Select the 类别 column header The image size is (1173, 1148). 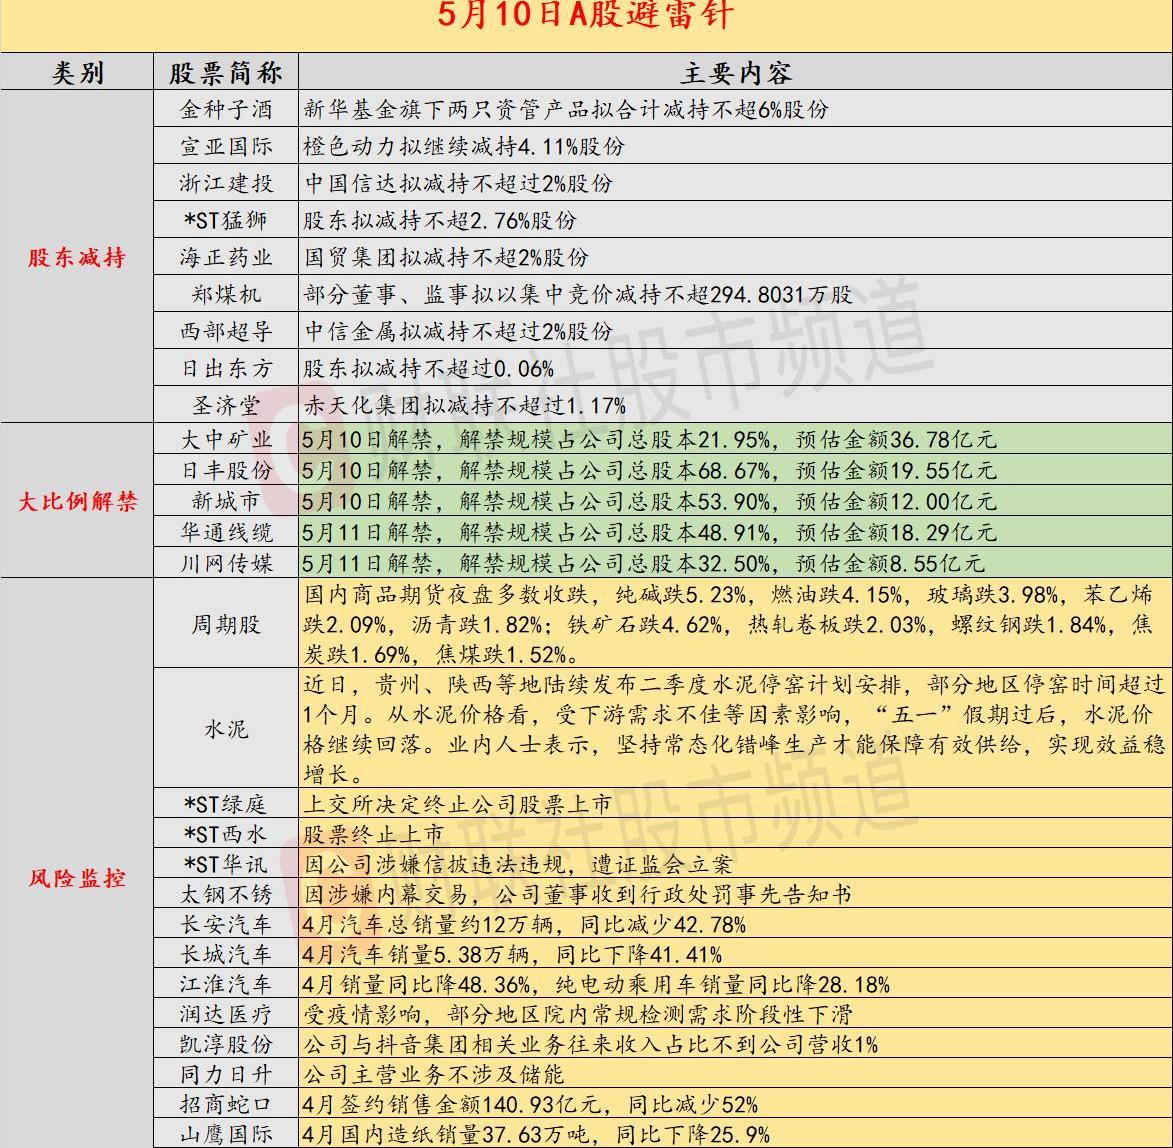[x=77, y=72]
